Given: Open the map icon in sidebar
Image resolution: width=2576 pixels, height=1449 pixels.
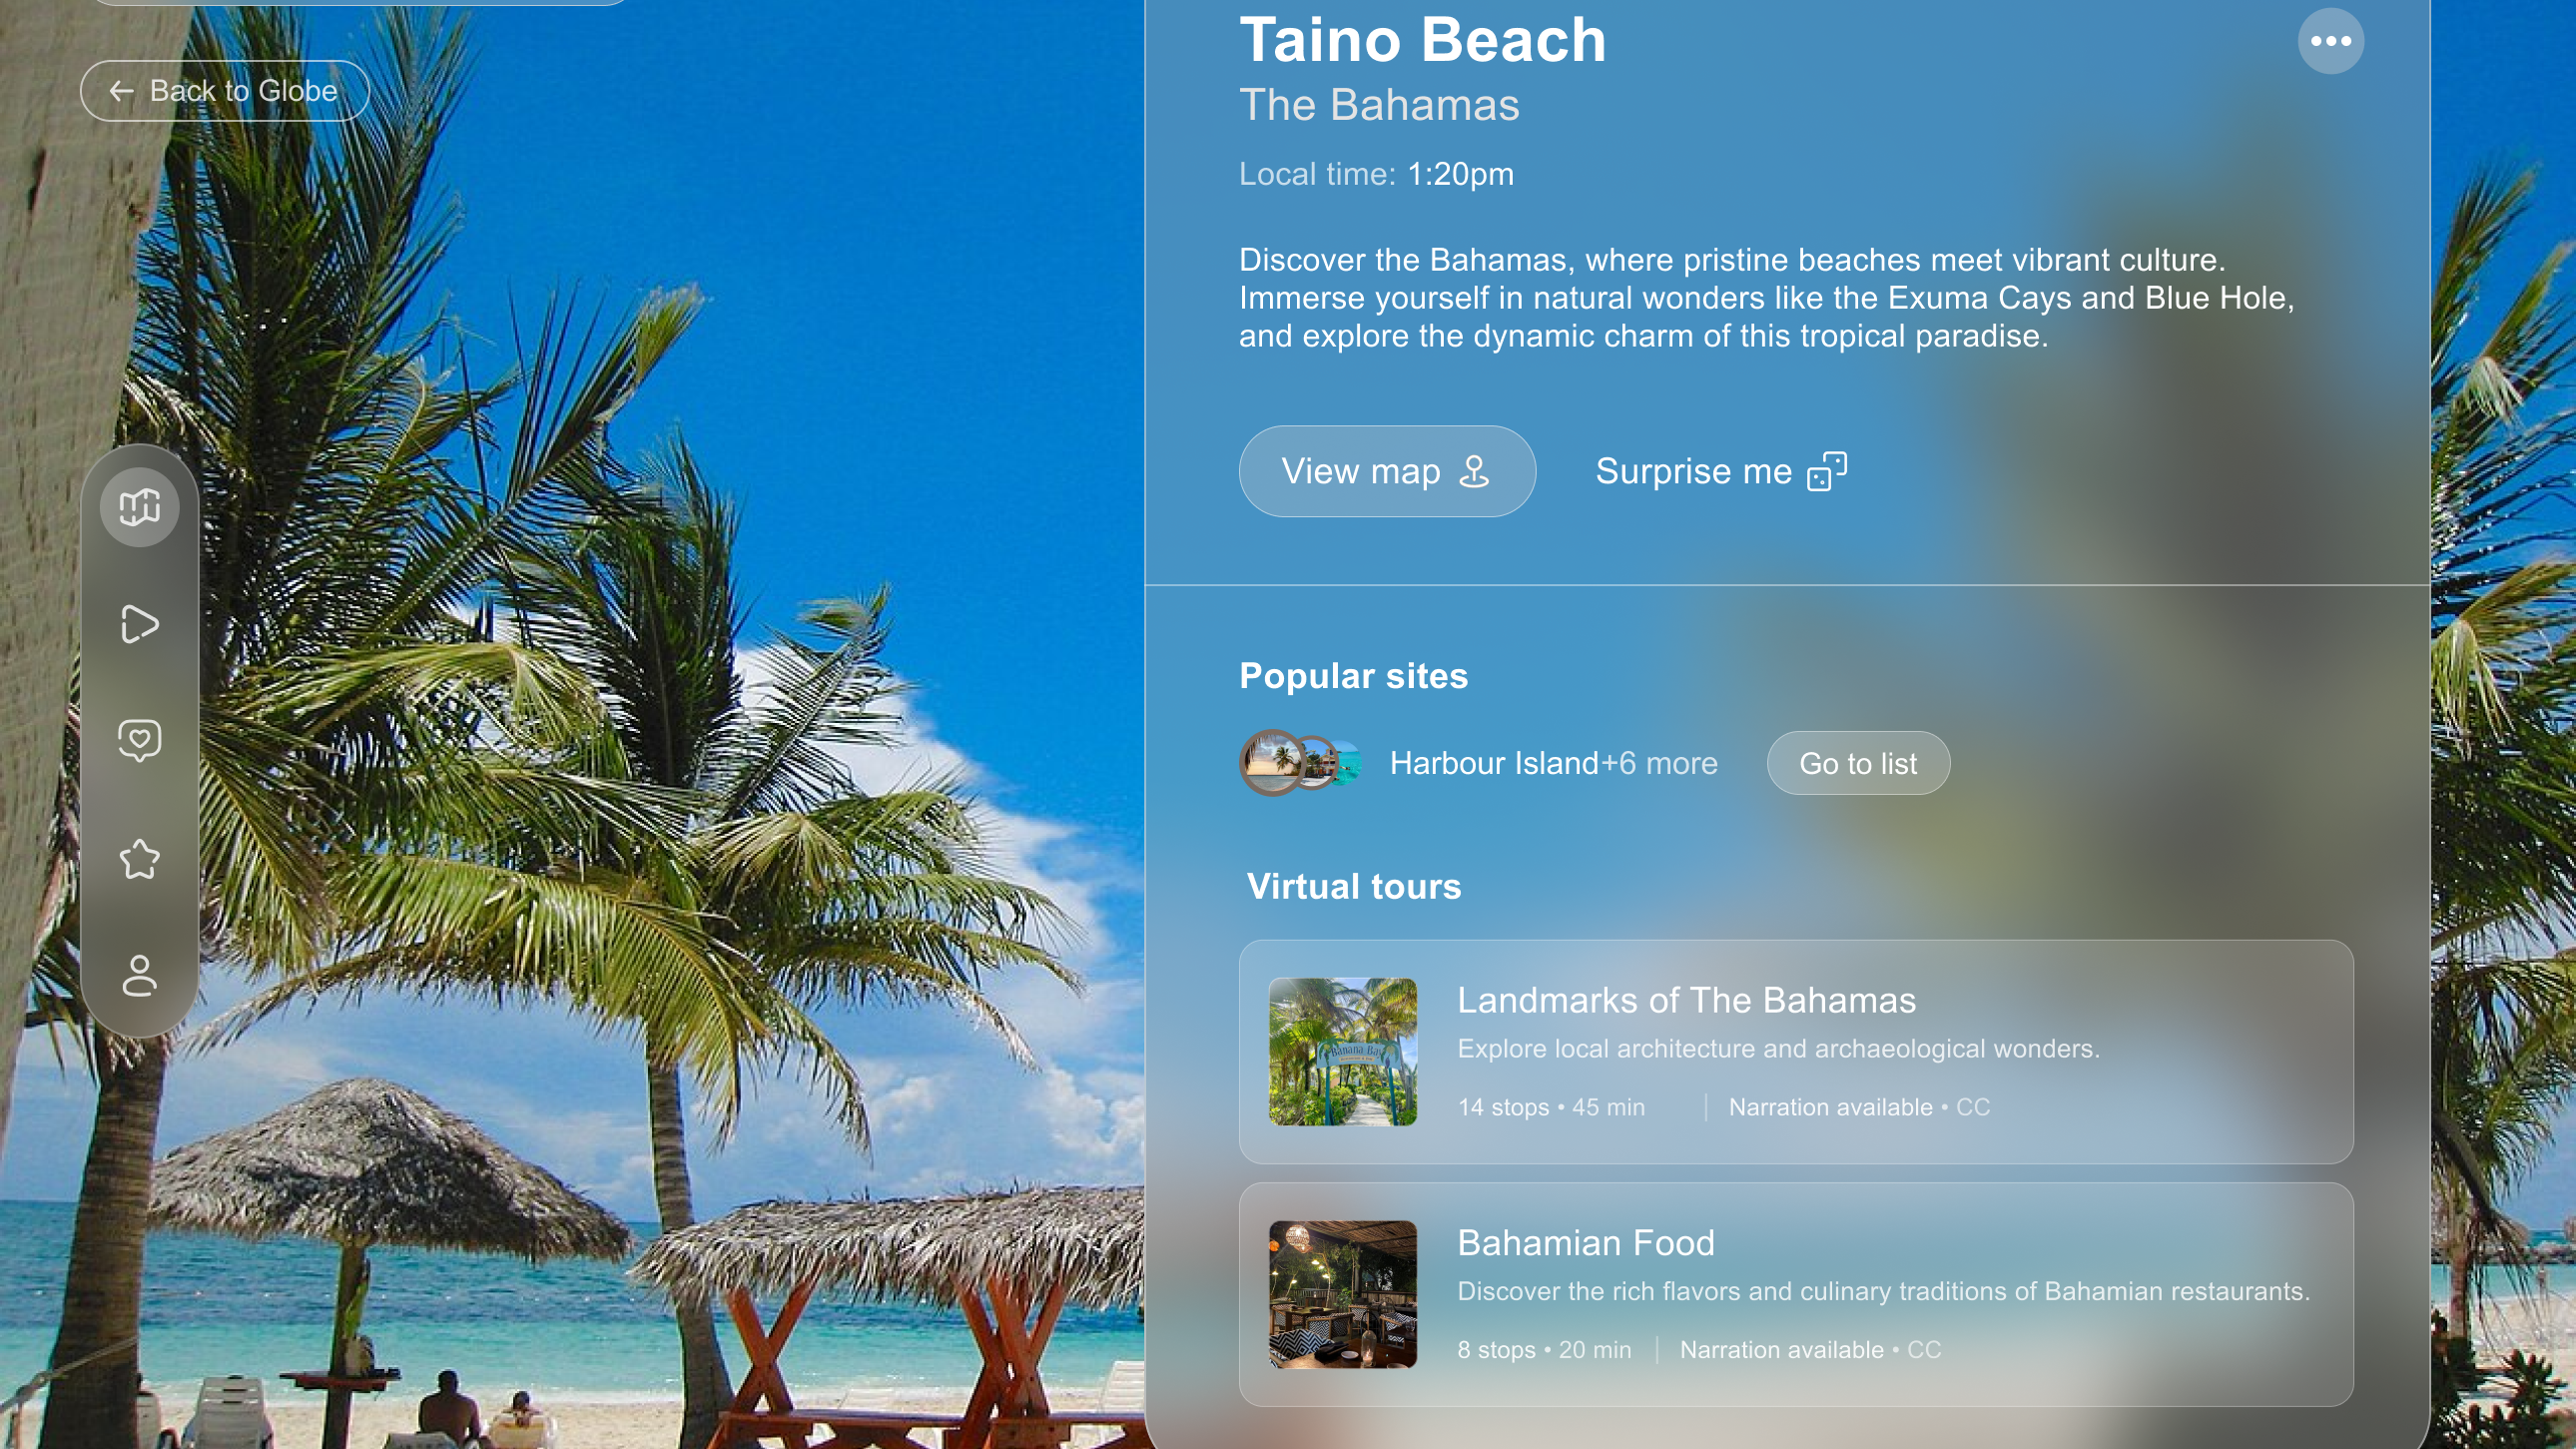Looking at the screenshot, I should point(139,507).
